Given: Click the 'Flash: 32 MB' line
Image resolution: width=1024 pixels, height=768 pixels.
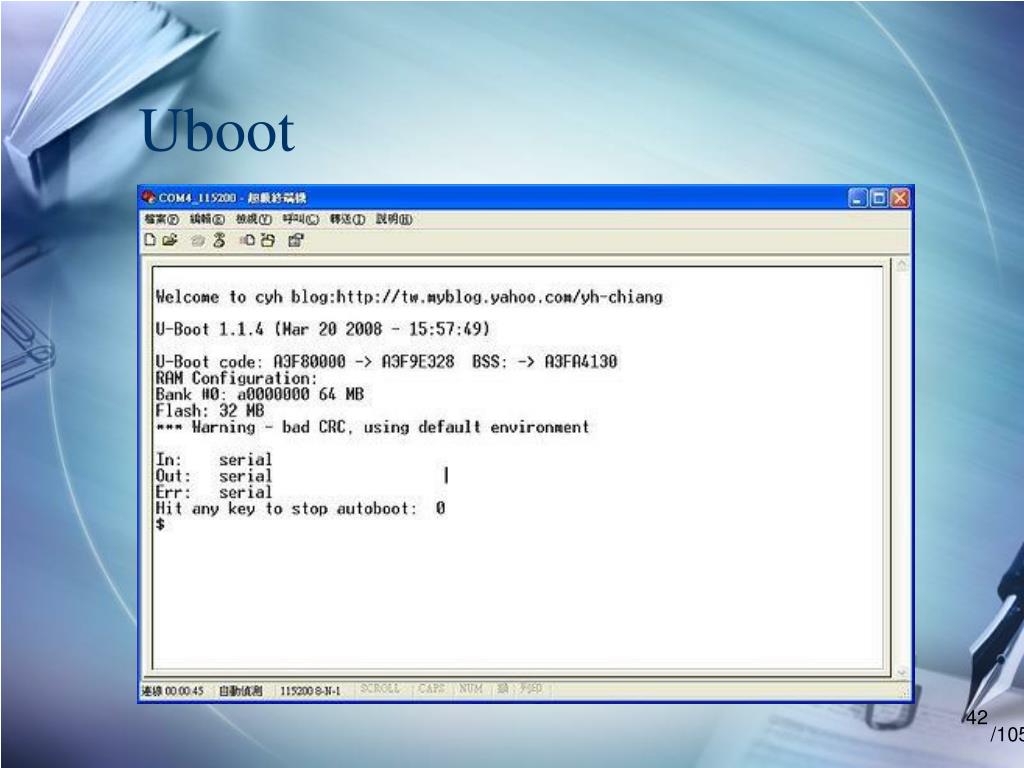Looking at the screenshot, I should [210, 411].
